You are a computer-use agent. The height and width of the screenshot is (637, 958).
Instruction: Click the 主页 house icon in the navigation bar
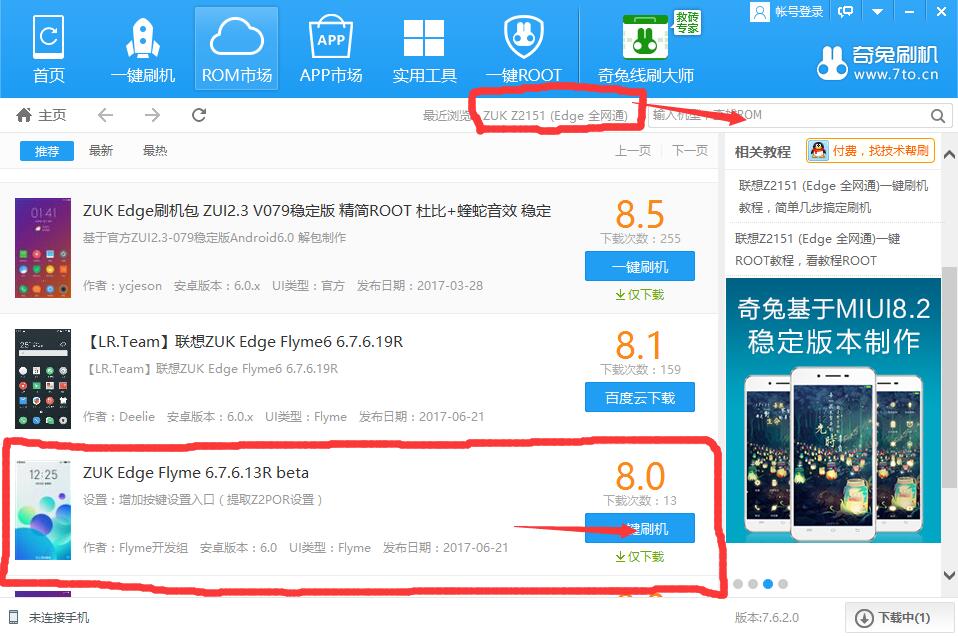(25, 115)
